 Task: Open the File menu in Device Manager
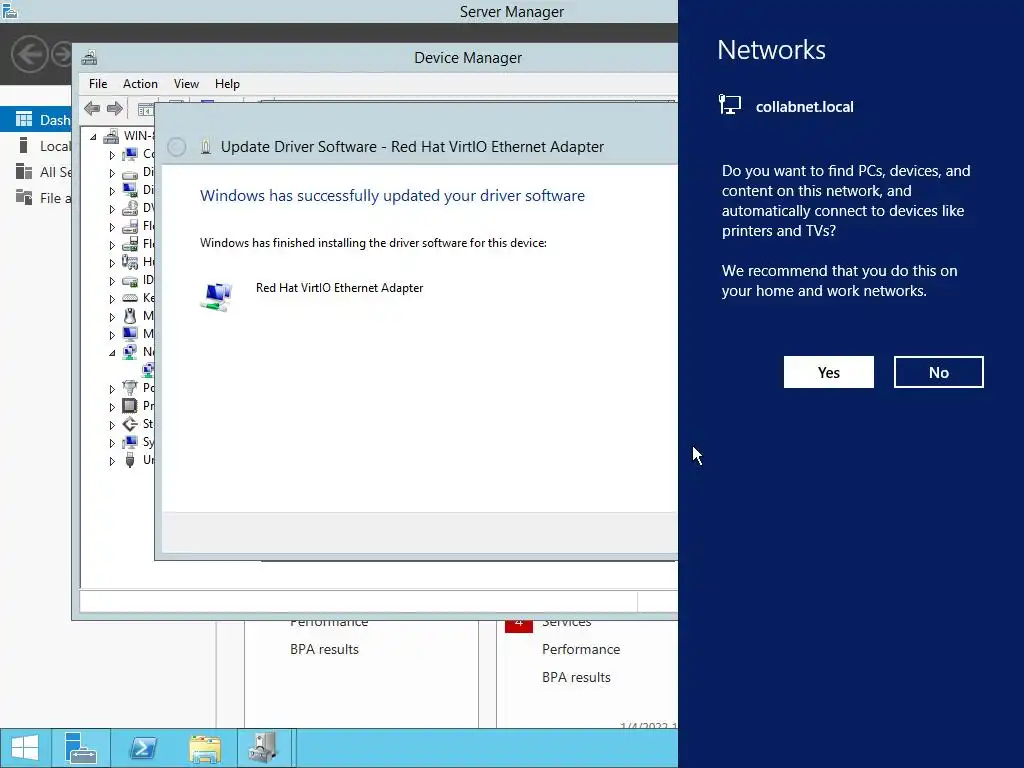click(x=98, y=84)
